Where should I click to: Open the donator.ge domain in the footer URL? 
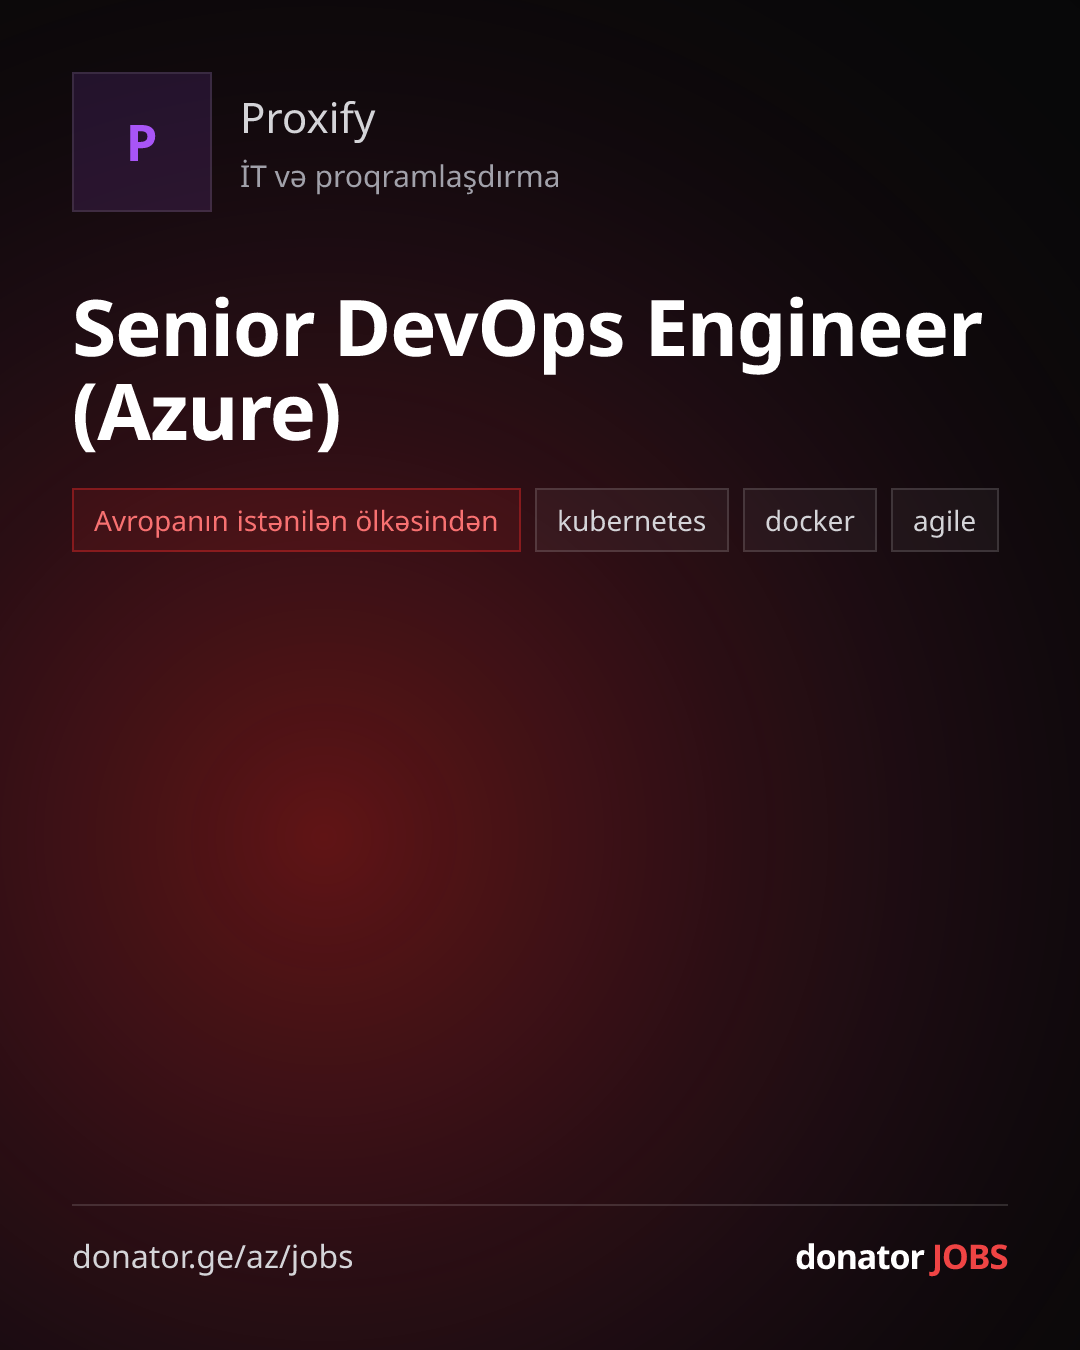point(154,1258)
